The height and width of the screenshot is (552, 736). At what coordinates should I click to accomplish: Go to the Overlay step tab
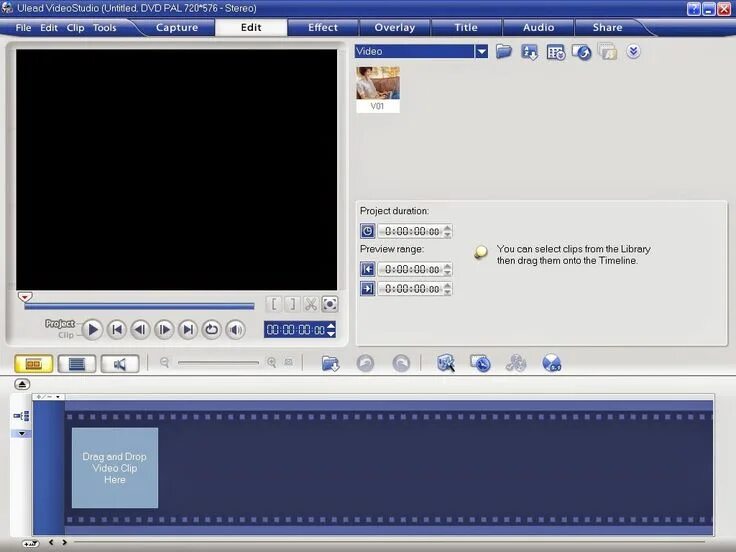(395, 28)
